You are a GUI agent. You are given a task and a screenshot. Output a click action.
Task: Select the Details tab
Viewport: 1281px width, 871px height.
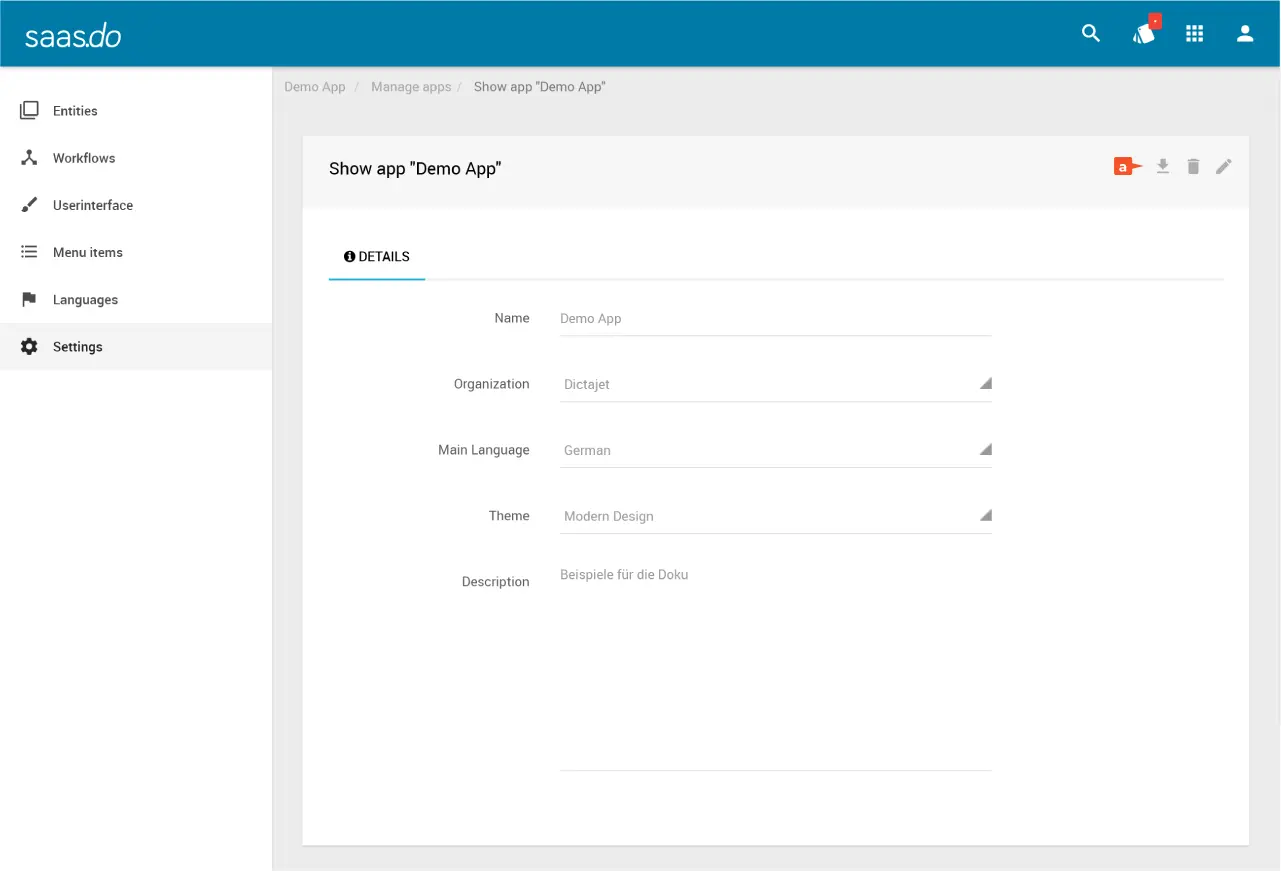coord(377,257)
